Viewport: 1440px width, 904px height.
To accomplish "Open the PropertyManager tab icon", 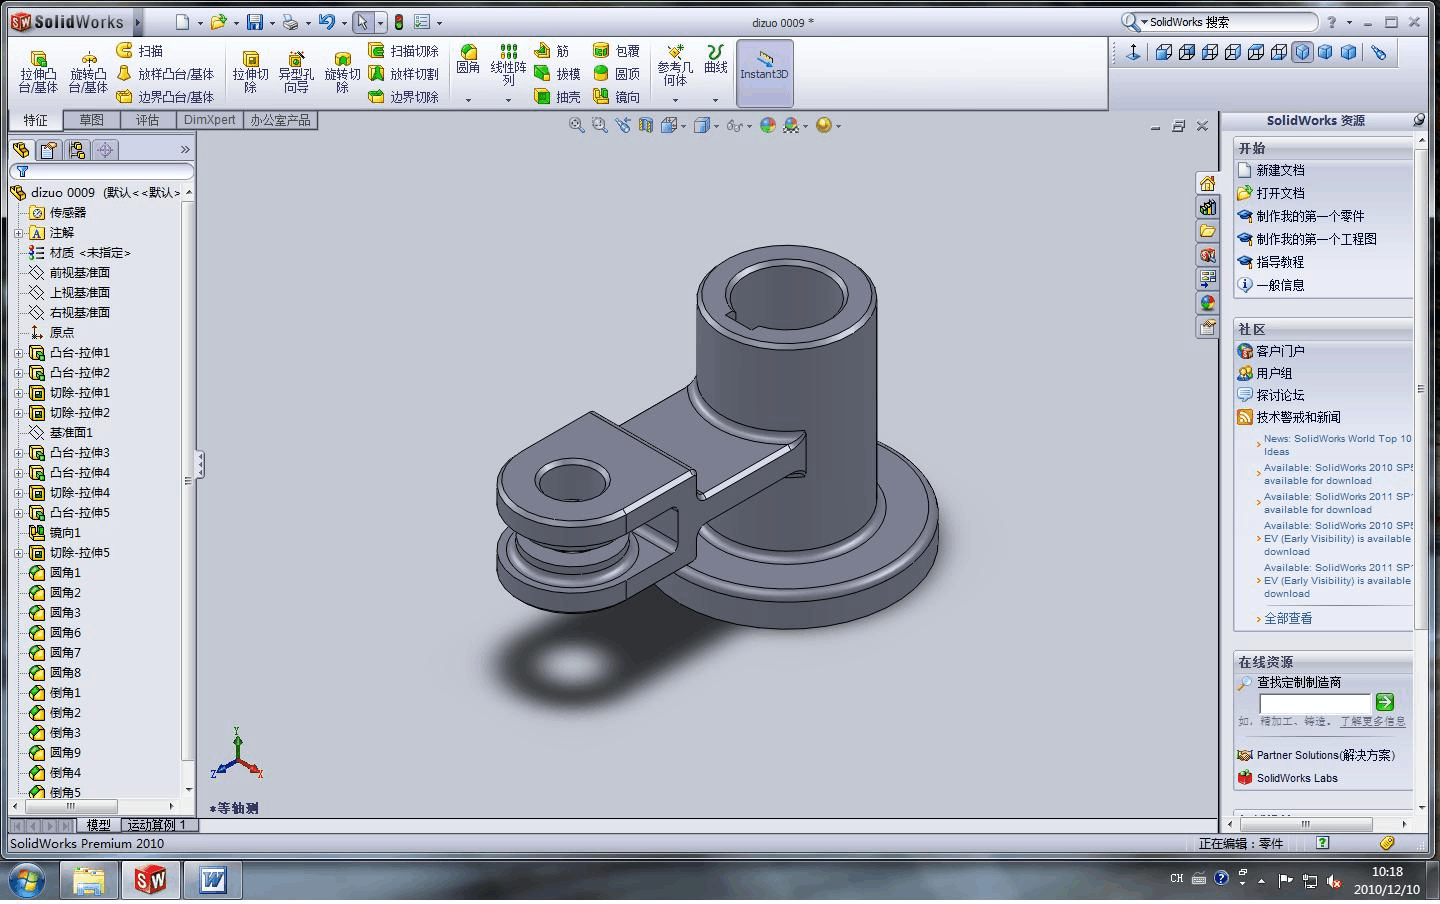I will tap(48, 150).
